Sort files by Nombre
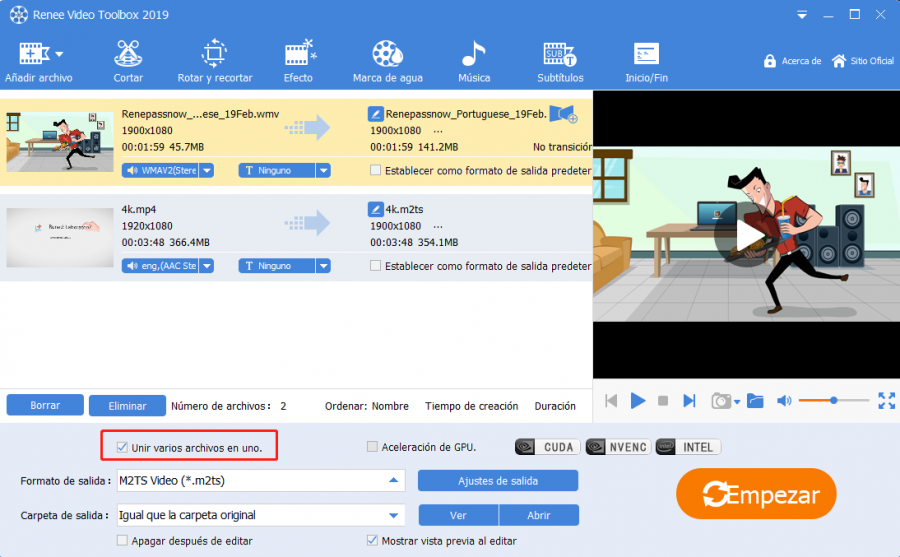Image resolution: width=900 pixels, height=557 pixels. pyautogui.click(x=390, y=406)
